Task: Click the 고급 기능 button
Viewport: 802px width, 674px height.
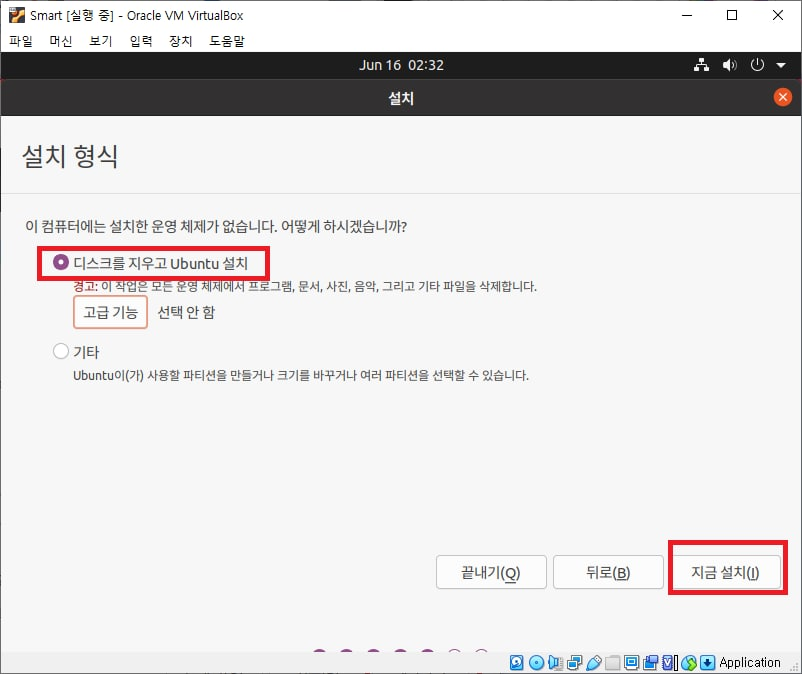Action: click(x=110, y=312)
